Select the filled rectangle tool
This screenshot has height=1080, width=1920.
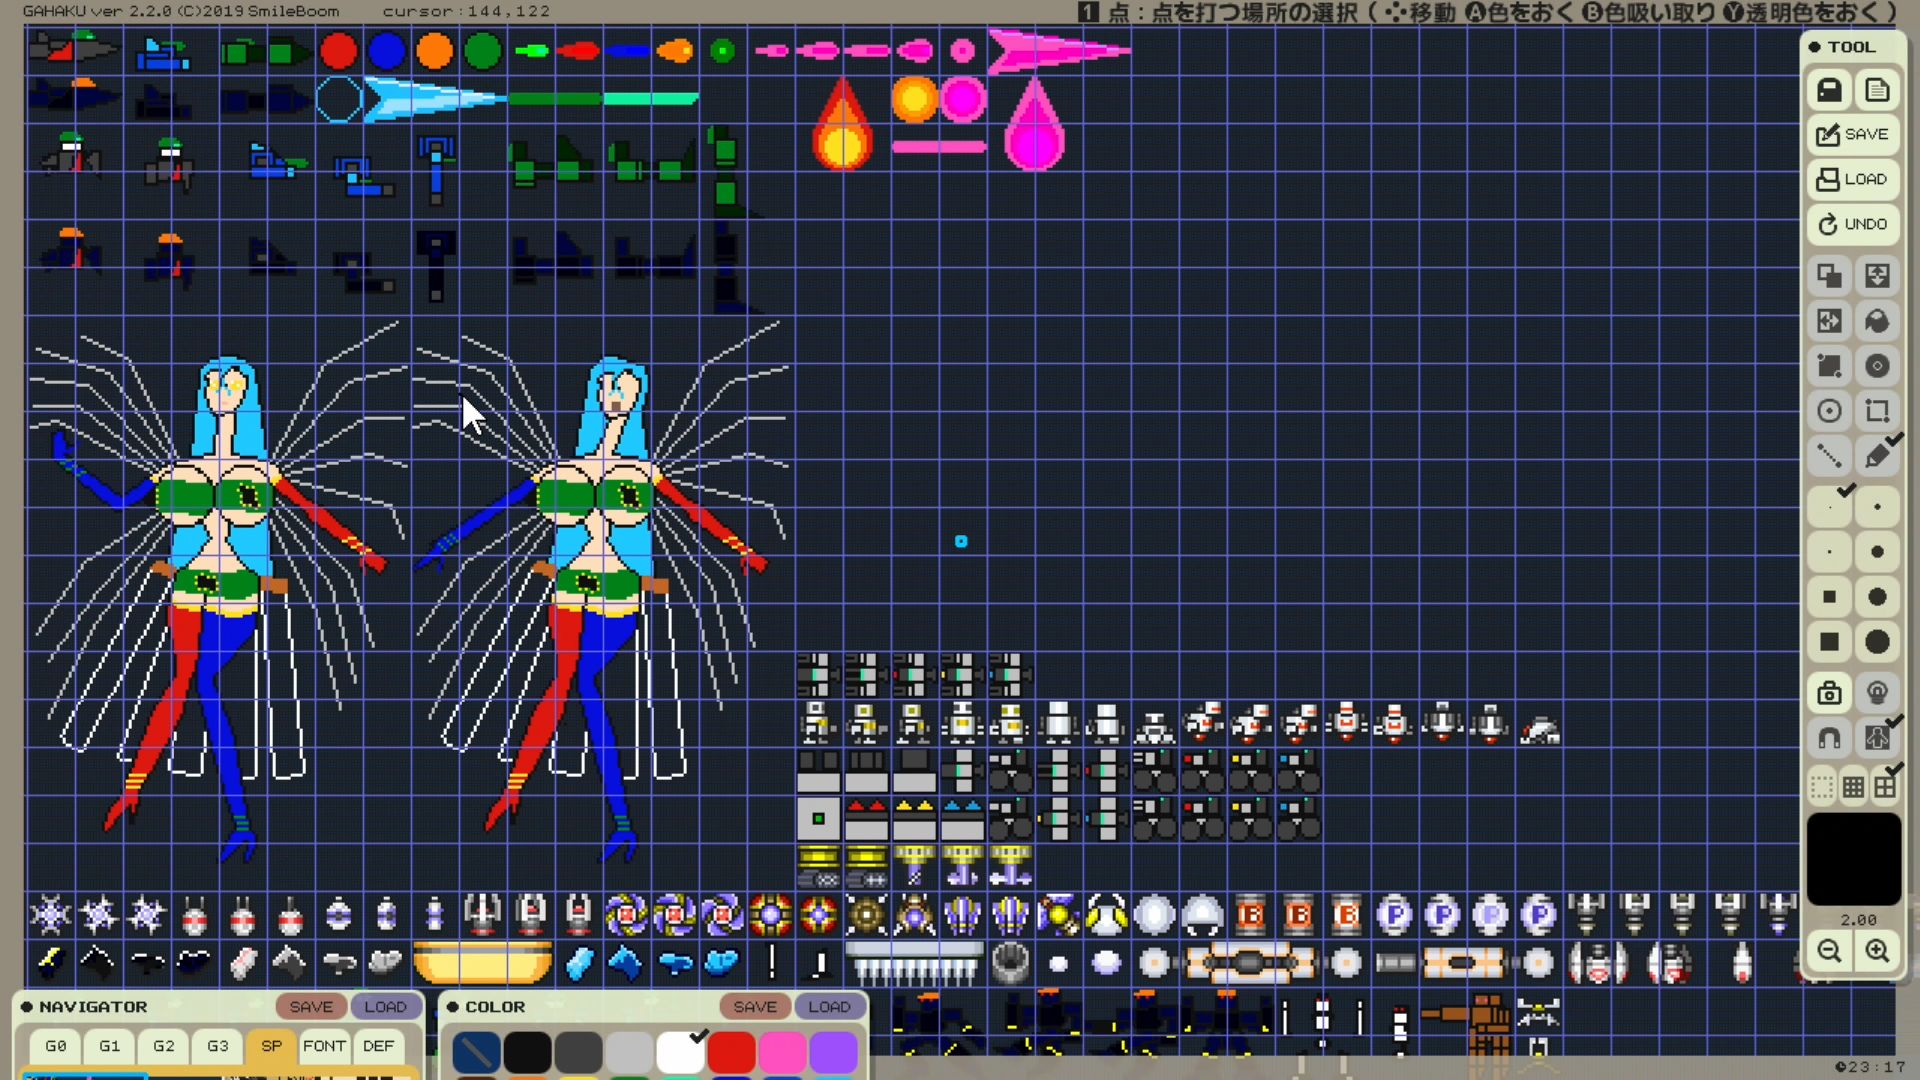(1829, 366)
